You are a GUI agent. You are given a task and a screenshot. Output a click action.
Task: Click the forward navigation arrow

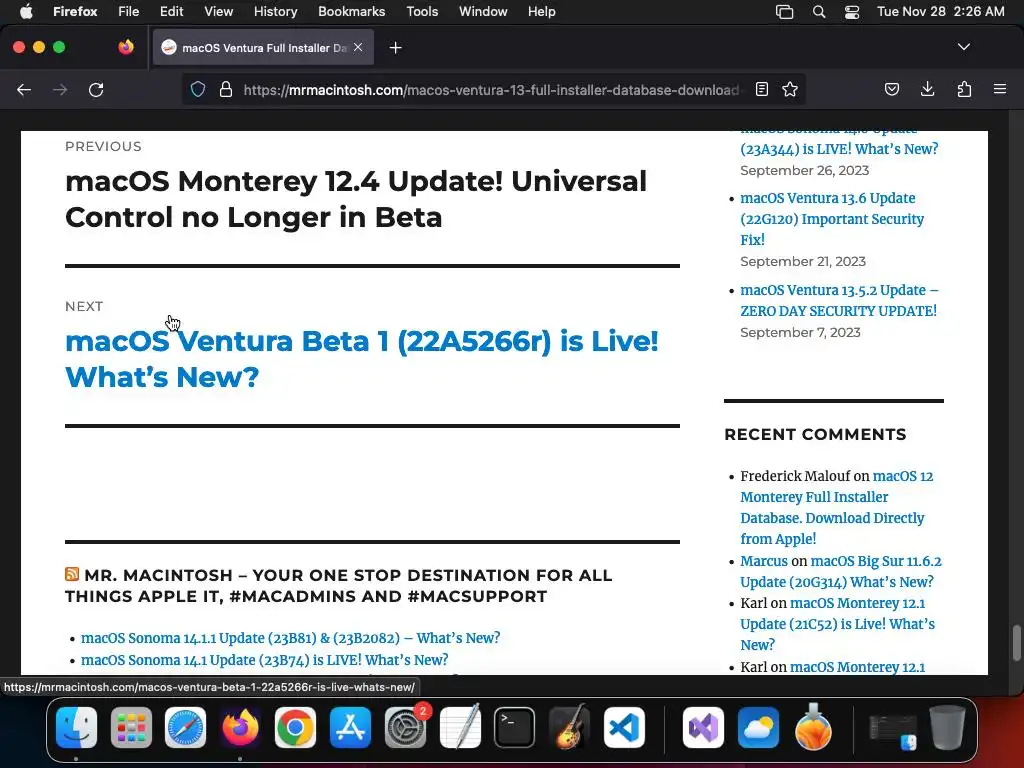pyautogui.click(x=60, y=89)
